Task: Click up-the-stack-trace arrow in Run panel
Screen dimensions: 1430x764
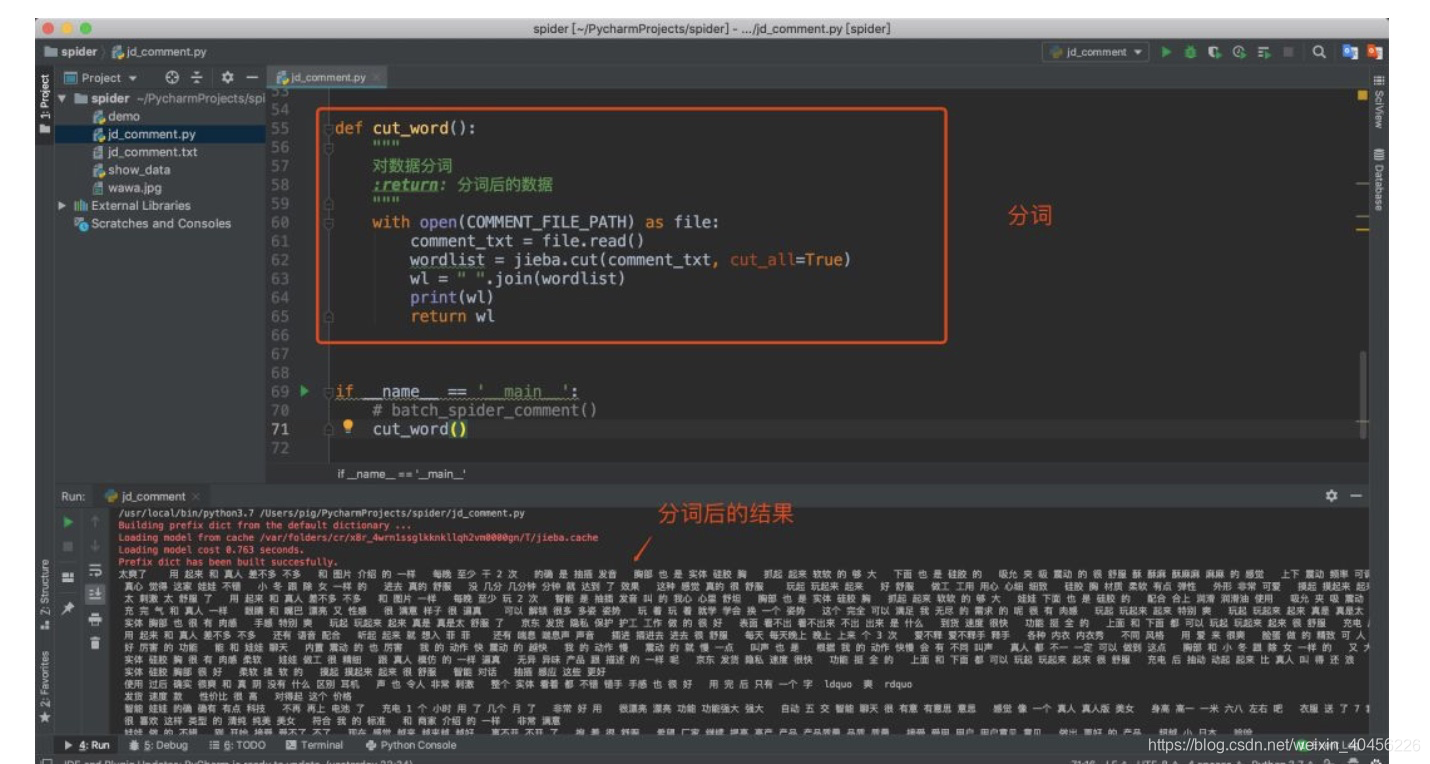Action: click(x=95, y=521)
